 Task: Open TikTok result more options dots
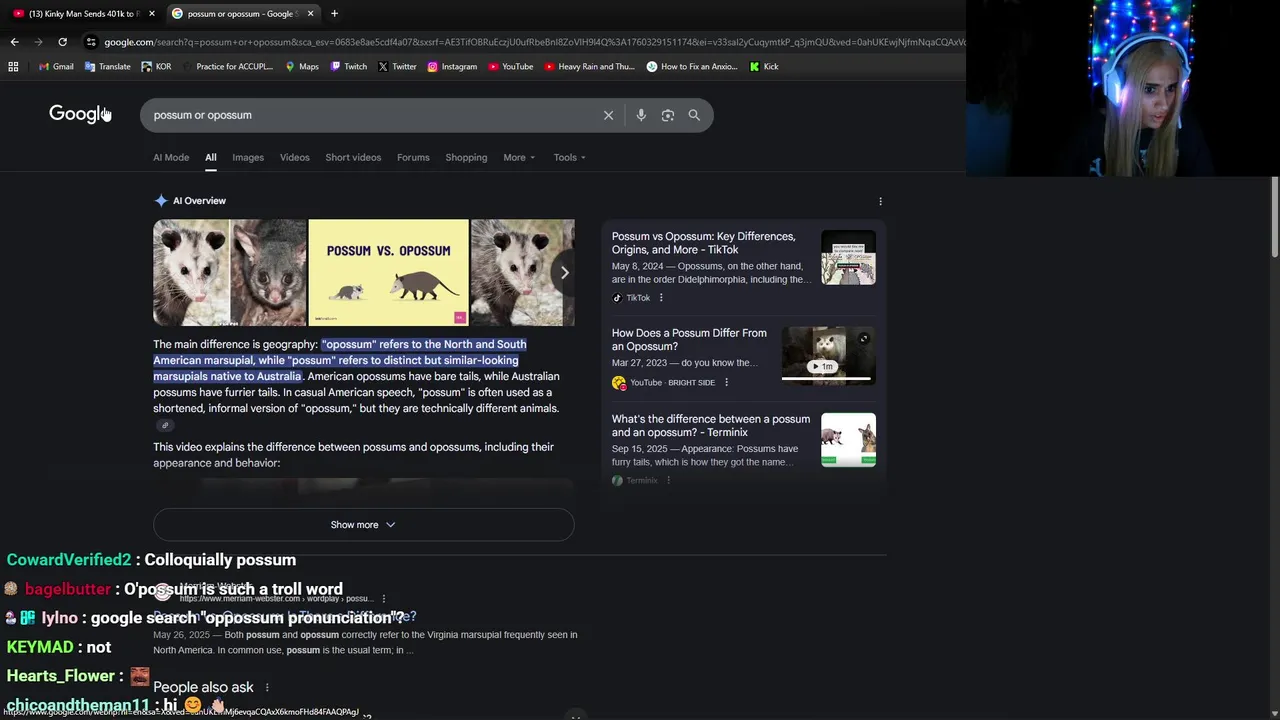661,298
